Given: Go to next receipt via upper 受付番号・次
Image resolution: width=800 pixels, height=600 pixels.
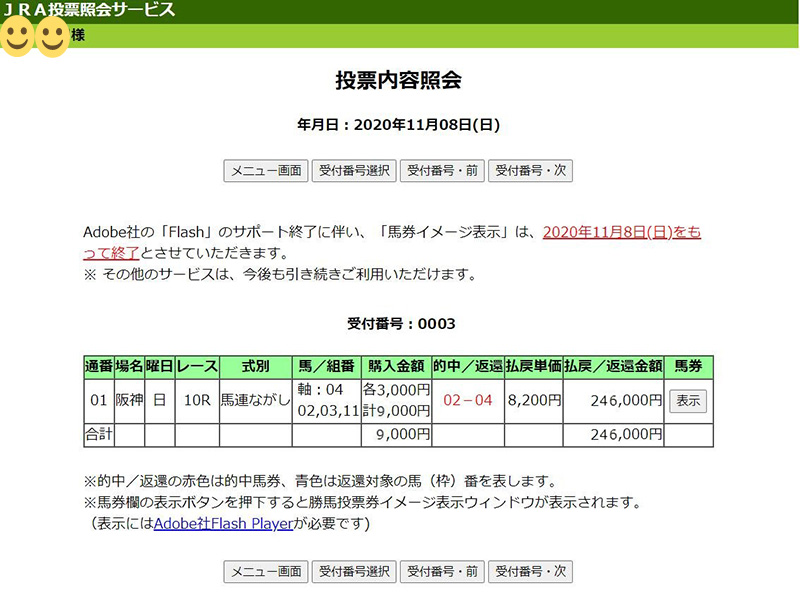Looking at the screenshot, I should 530,171.
